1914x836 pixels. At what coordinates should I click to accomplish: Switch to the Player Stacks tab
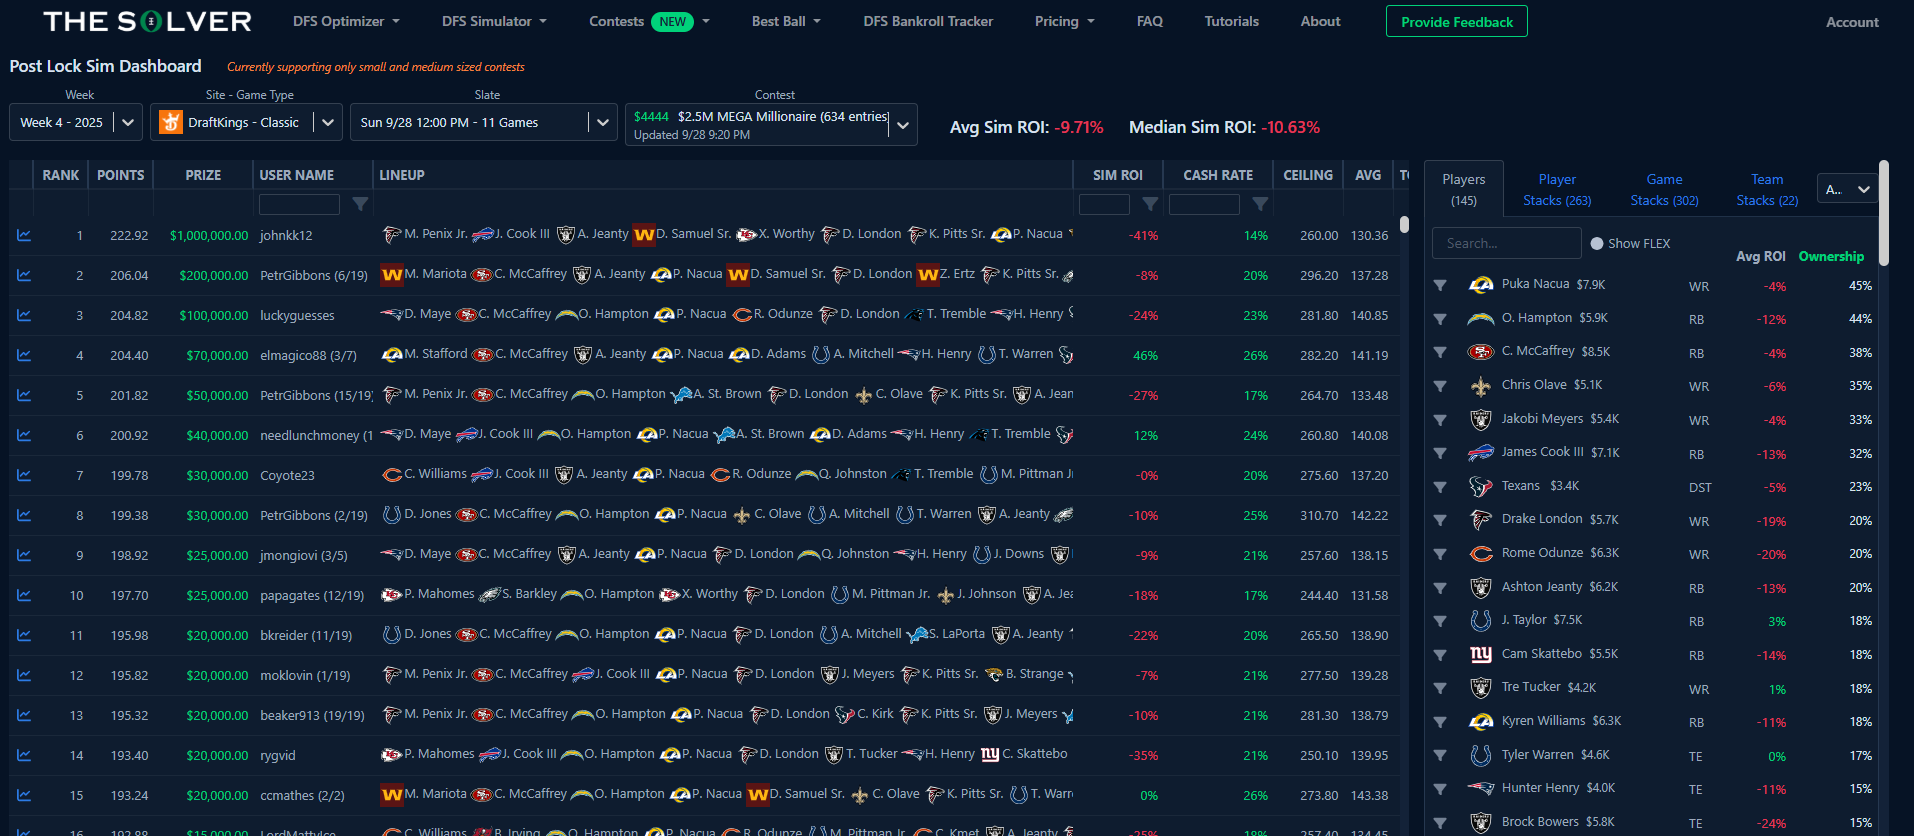[x=1557, y=189]
